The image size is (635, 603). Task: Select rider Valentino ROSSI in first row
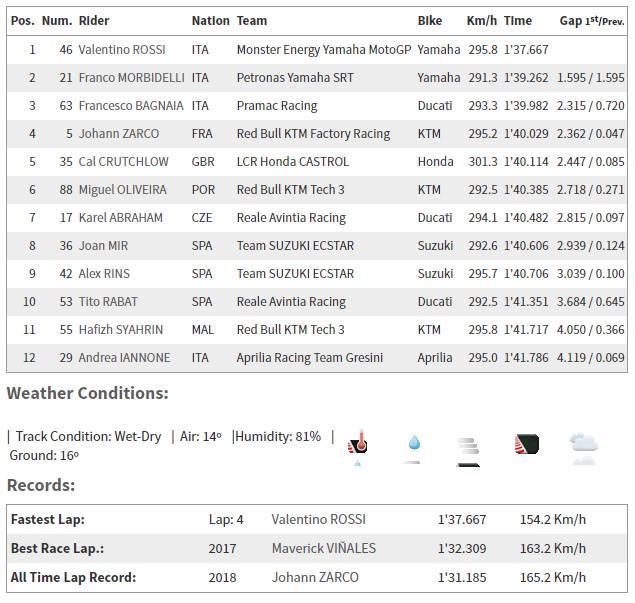click(122, 49)
